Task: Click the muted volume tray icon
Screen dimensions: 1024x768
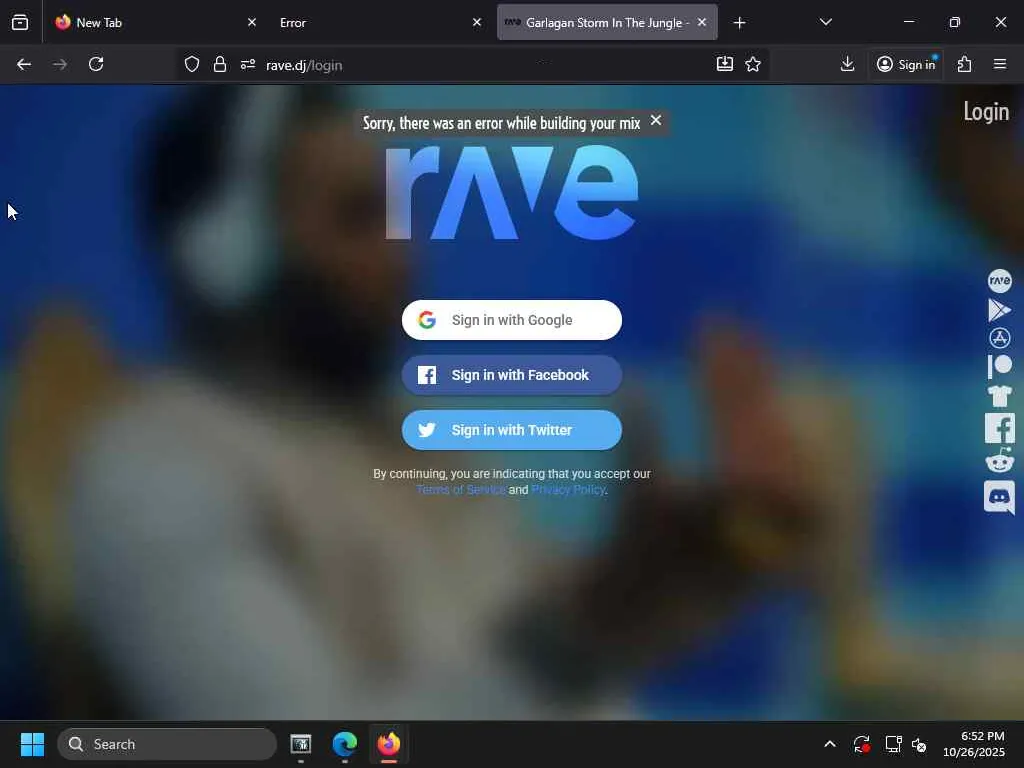Action: [919, 744]
